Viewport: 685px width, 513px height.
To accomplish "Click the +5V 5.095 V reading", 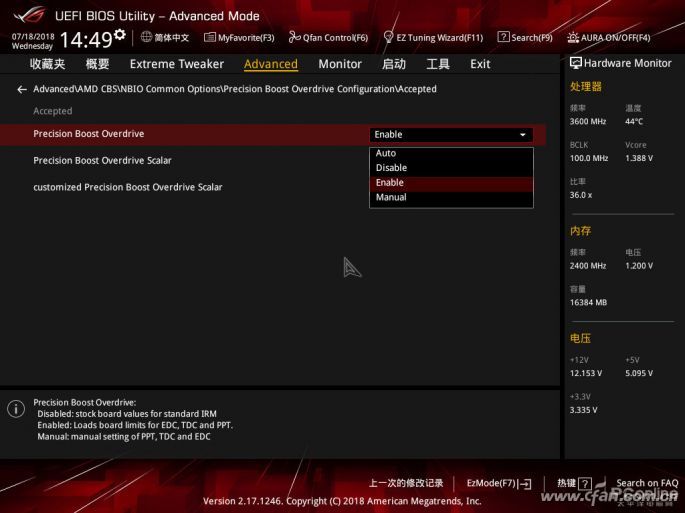I will pos(639,373).
